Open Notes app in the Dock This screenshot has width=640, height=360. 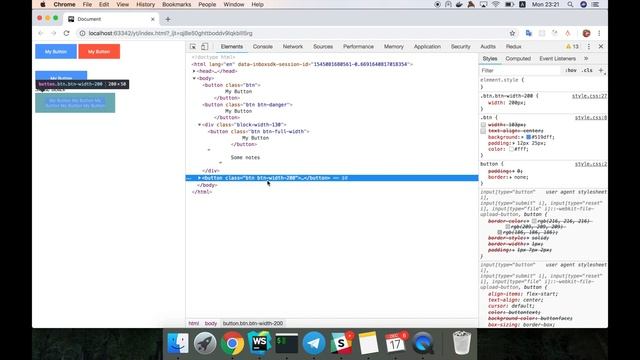369,343
